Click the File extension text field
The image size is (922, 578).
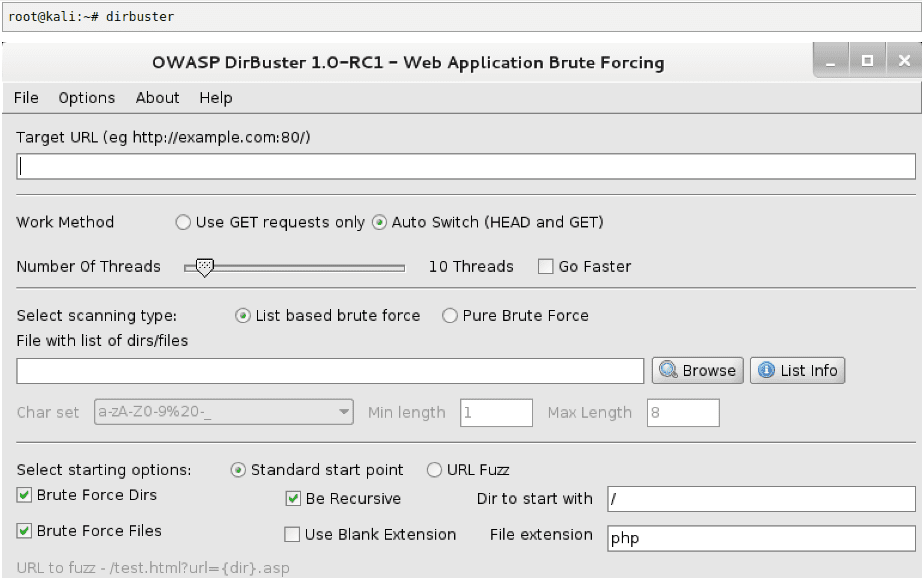[x=760, y=538]
